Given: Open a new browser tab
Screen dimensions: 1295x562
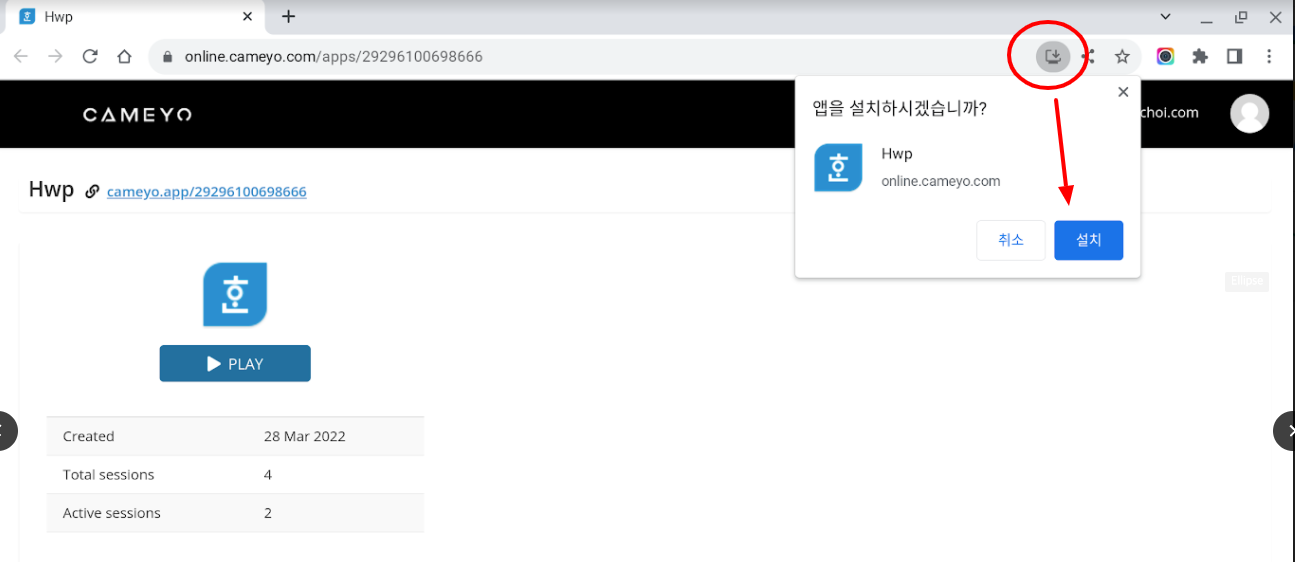Looking at the screenshot, I should [x=288, y=16].
